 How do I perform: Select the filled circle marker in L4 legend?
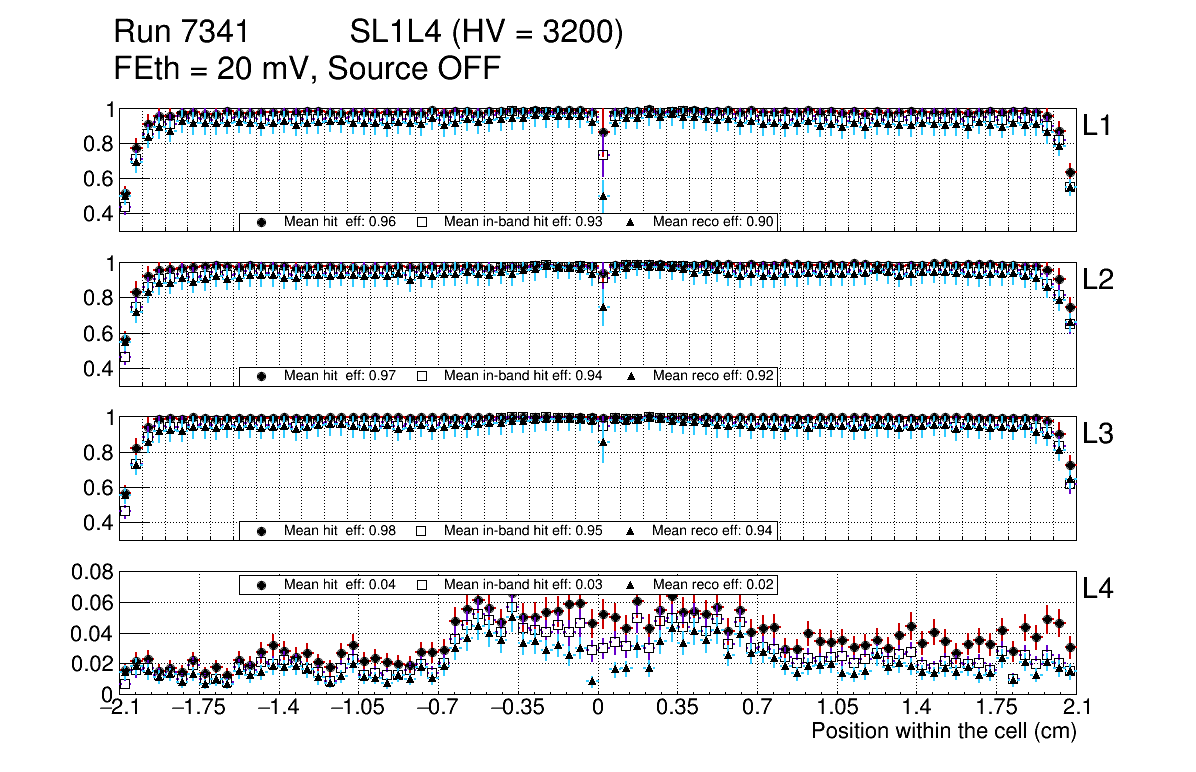click(x=262, y=584)
